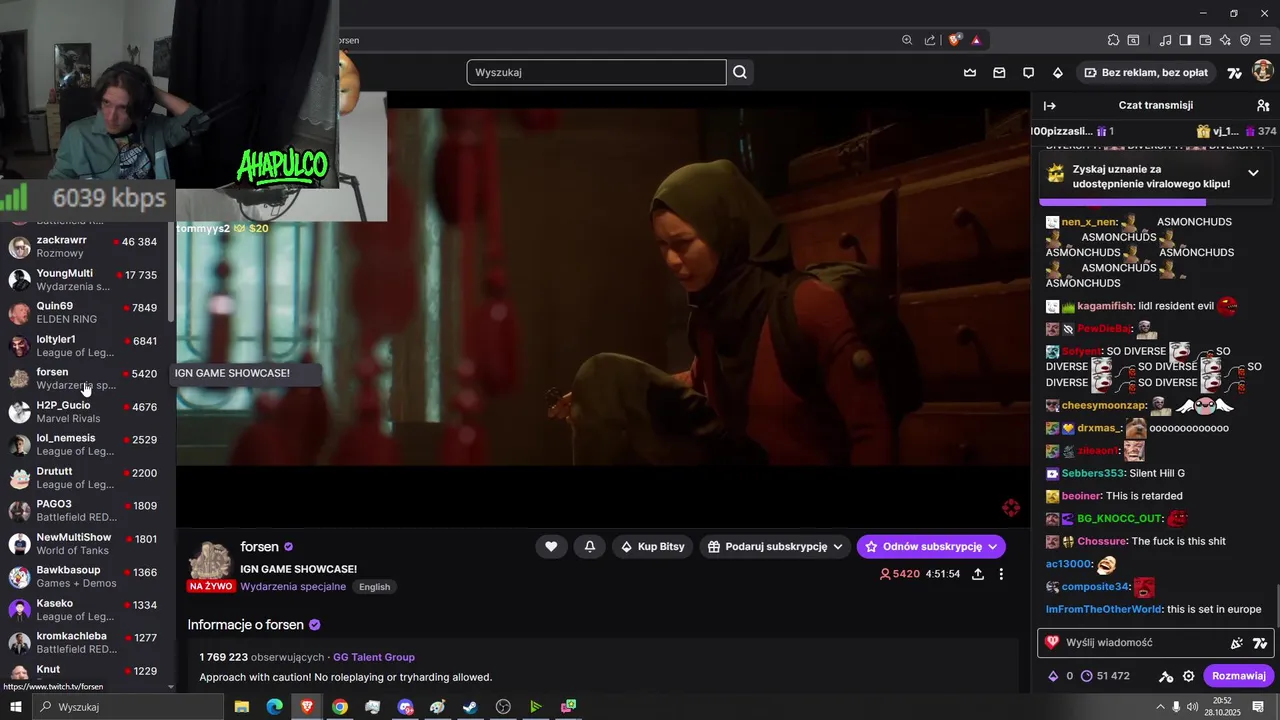
Task: Open Podaruj subskrypcję dropdown
Action: click(776, 546)
